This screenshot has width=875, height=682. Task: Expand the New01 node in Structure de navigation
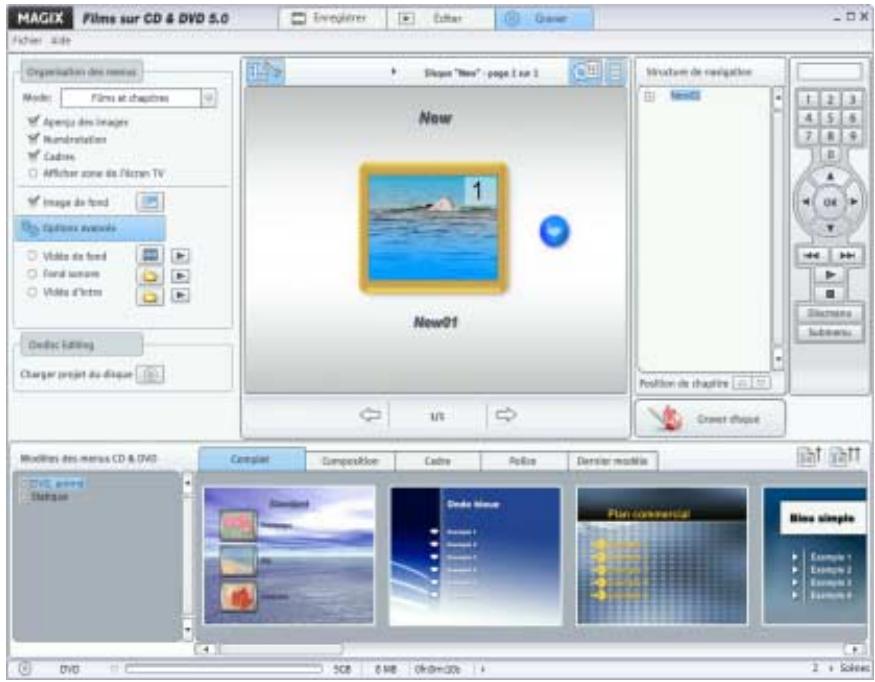tap(647, 93)
